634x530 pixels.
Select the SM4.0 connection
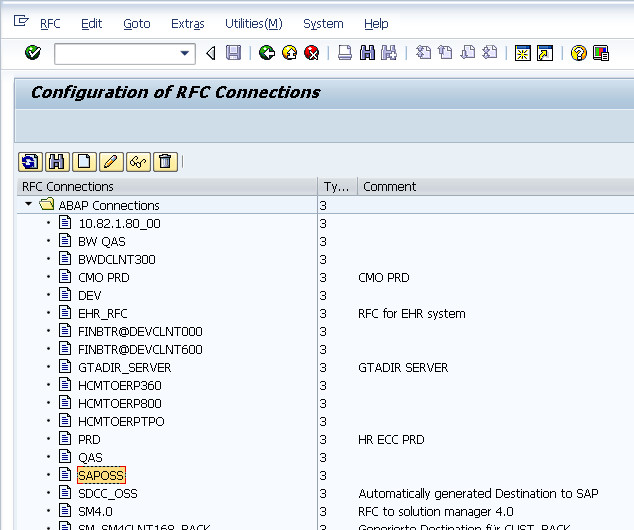95,511
